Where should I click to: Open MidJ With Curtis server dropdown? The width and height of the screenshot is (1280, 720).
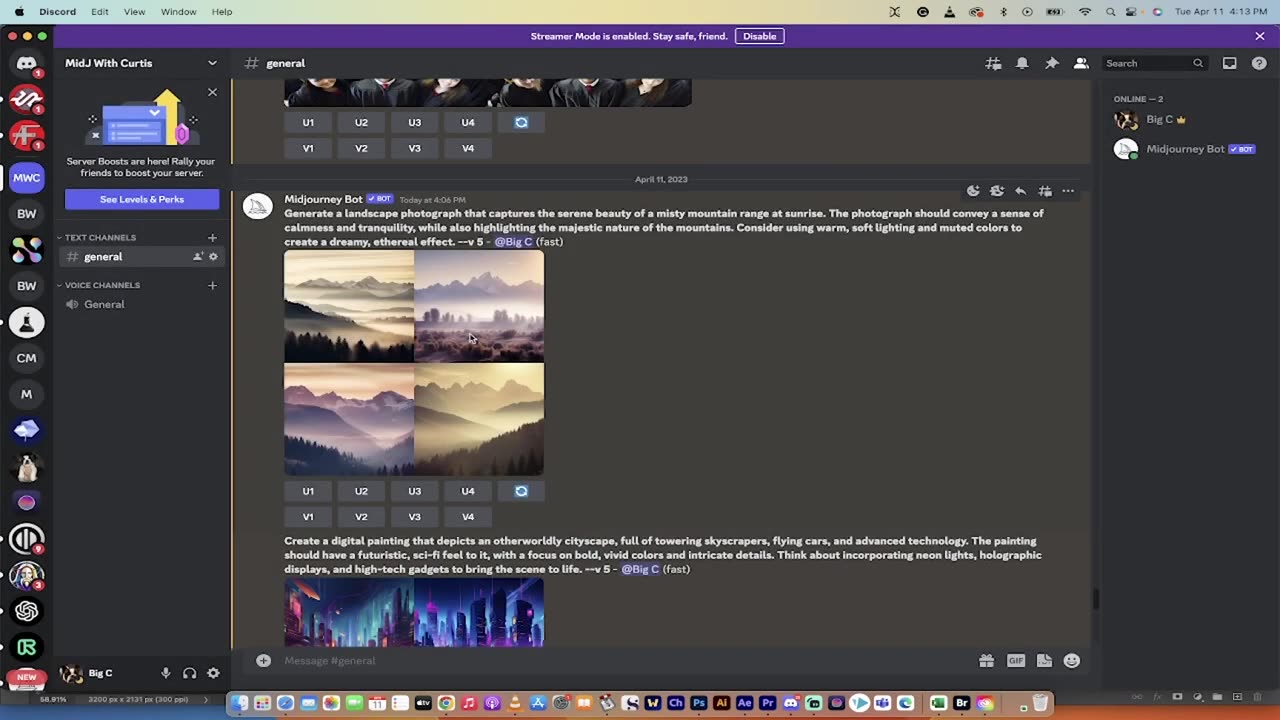click(212, 63)
